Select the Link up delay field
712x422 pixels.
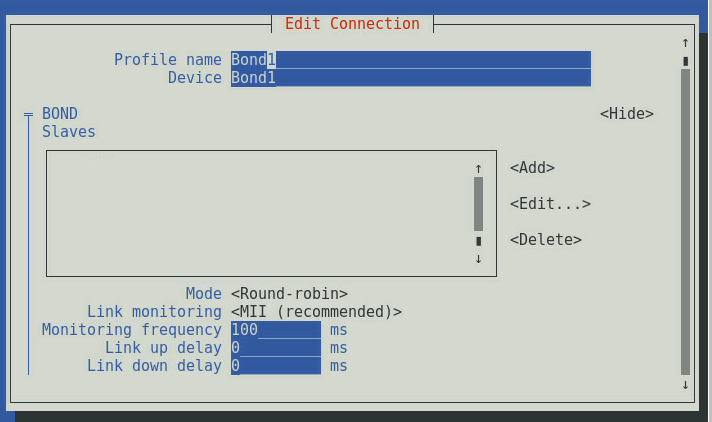click(276, 348)
